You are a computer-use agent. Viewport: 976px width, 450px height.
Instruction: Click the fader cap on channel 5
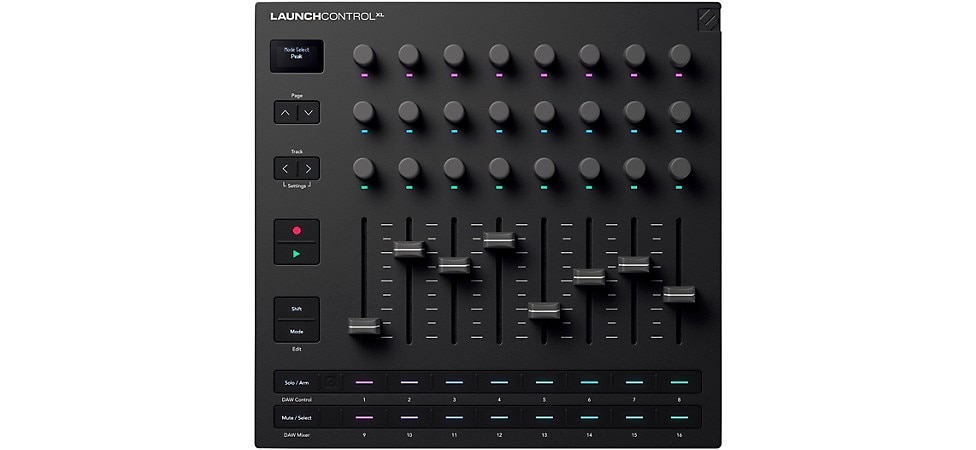pyautogui.click(x=544, y=311)
